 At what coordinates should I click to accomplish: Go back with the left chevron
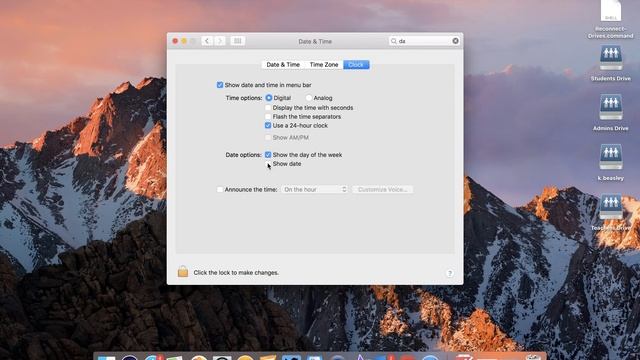tap(207, 41)
